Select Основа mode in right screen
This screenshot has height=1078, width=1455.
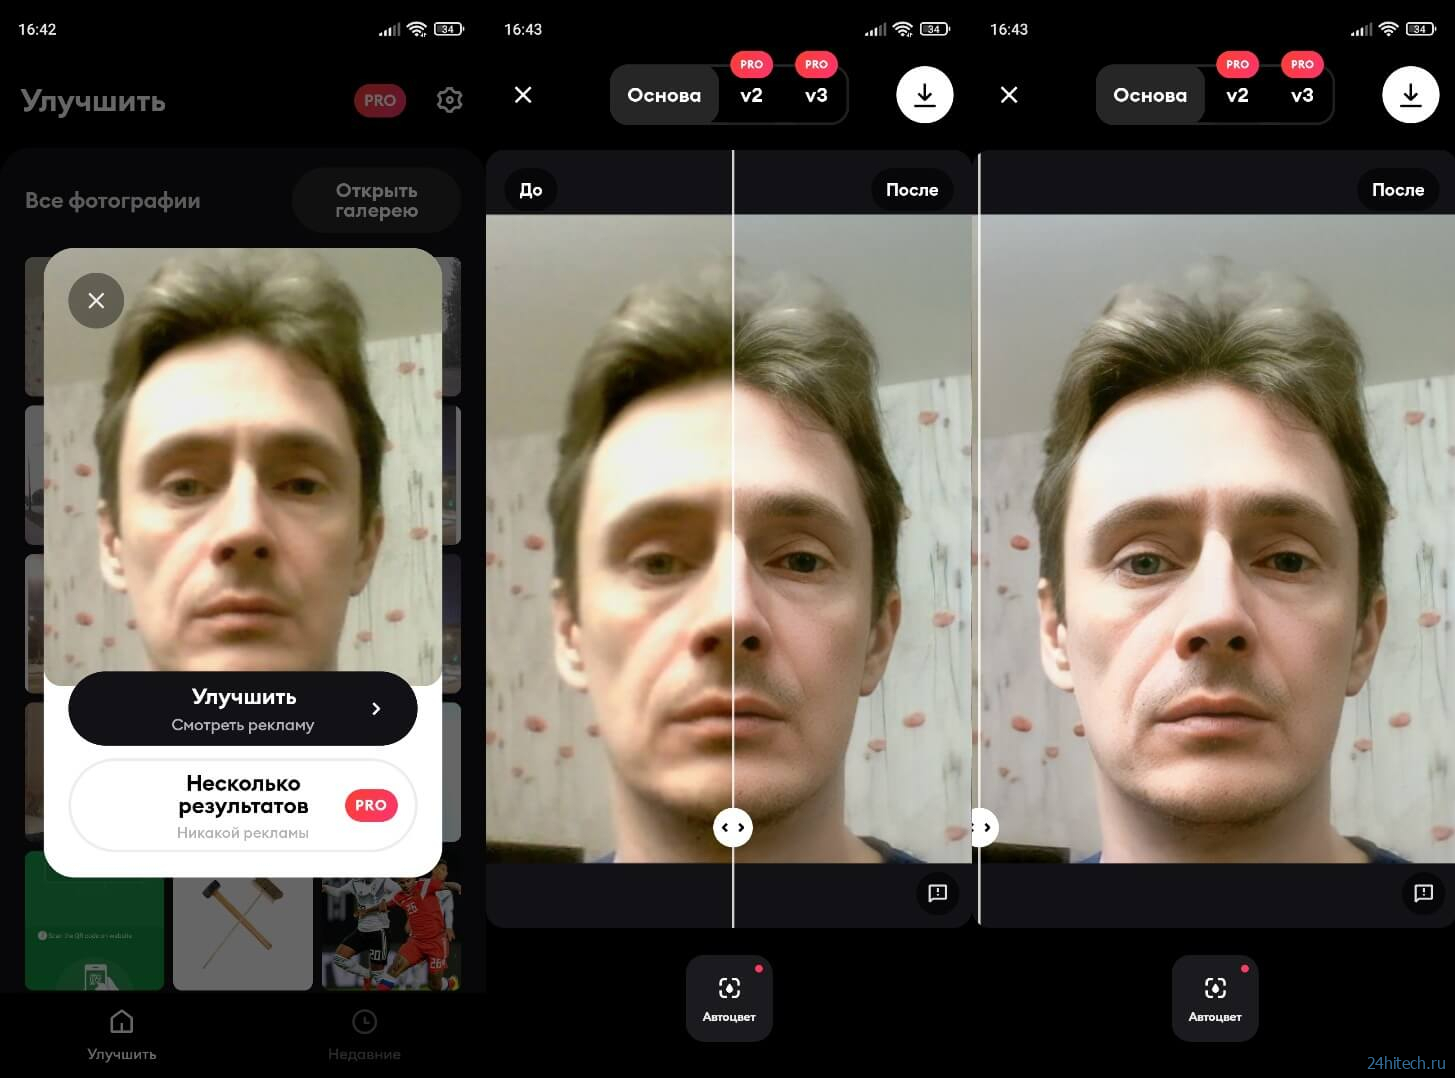(1150, 95)
